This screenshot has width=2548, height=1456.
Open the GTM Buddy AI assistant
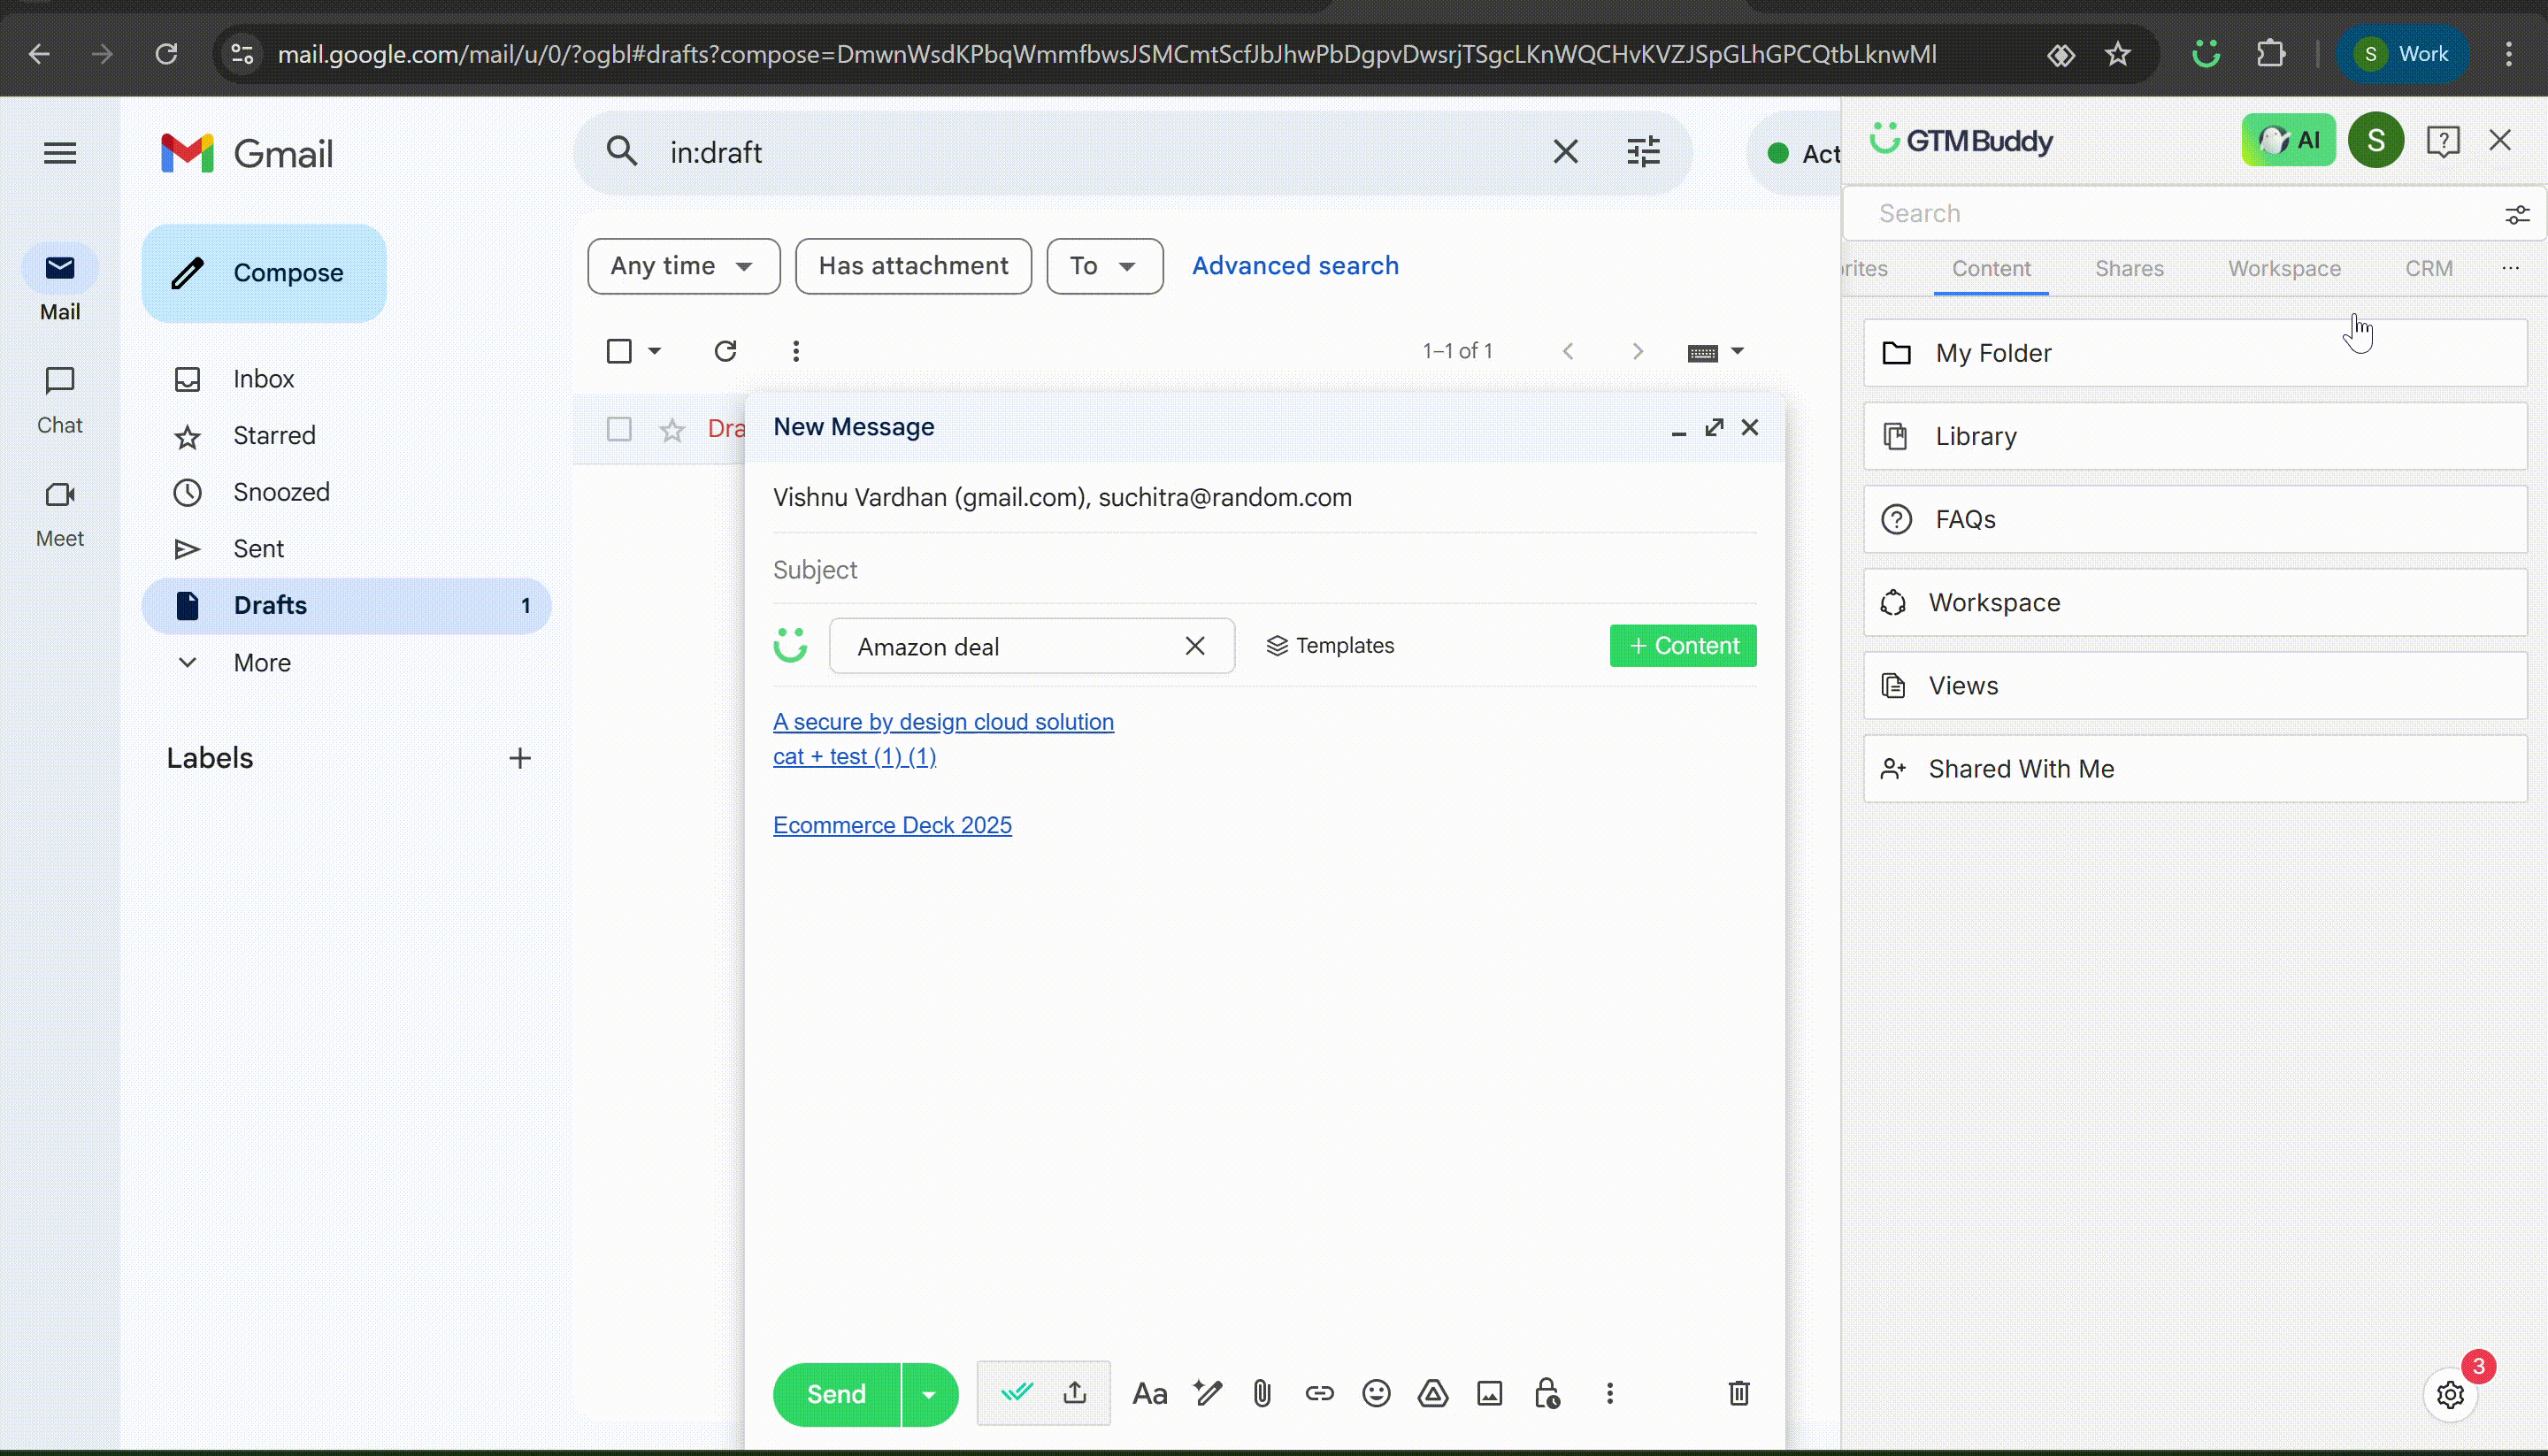[x=2289, y=140]
